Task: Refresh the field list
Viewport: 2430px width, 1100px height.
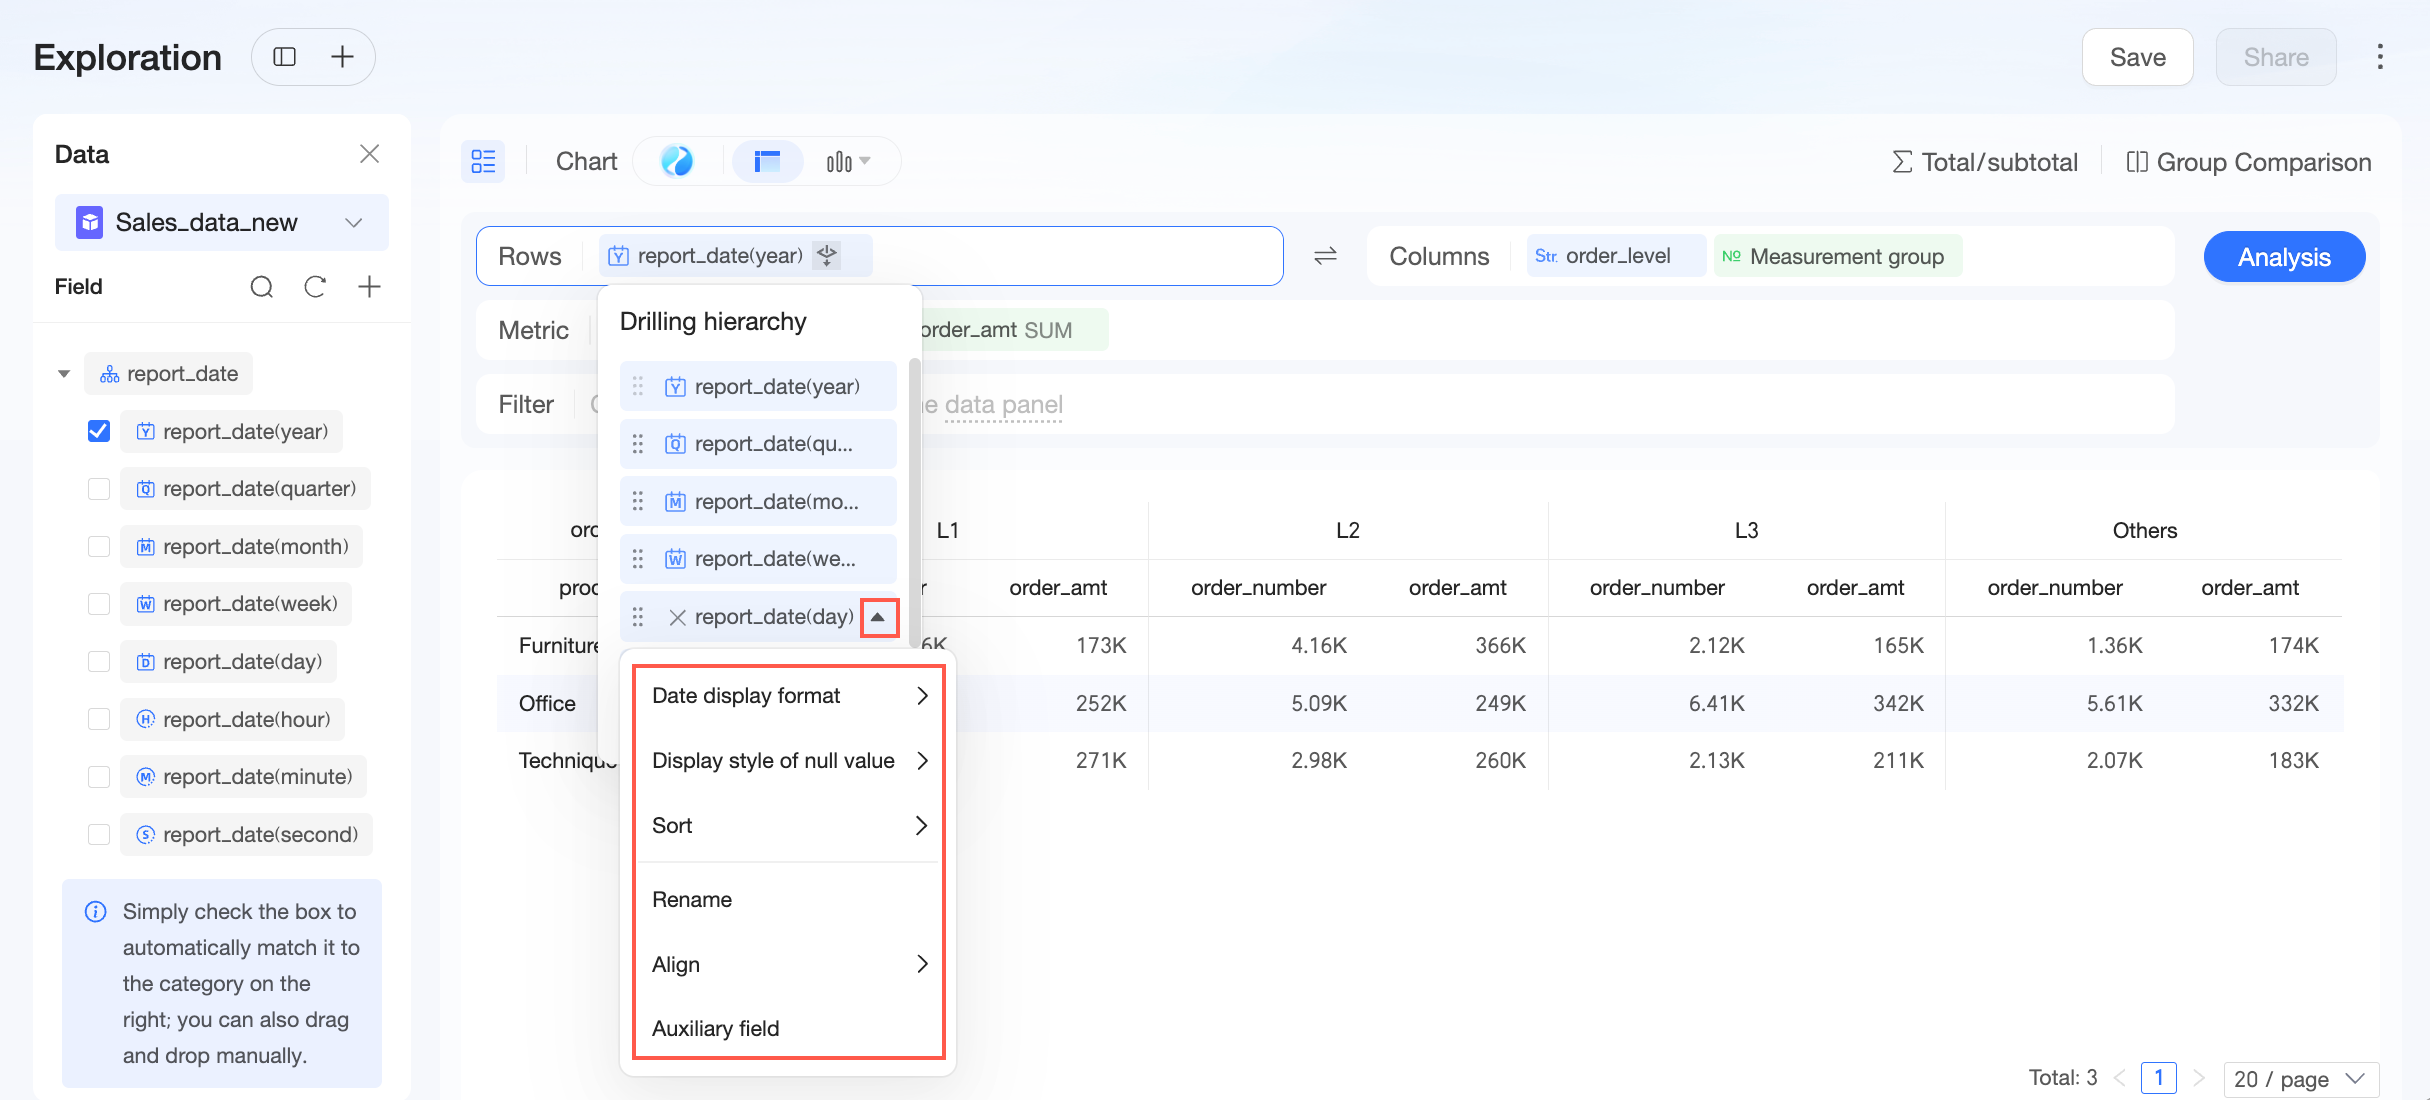Action: [x=315, y=287]
